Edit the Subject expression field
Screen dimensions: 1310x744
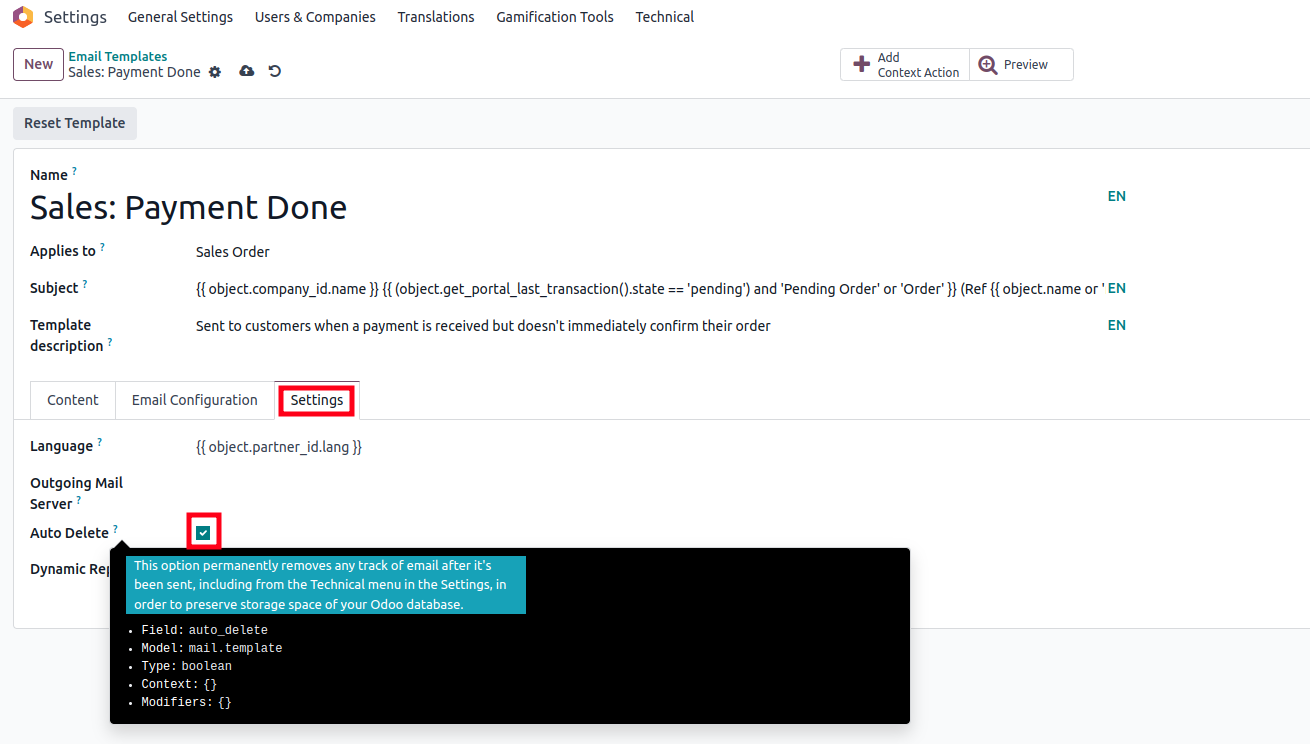pyautogui.click(x=650, y=289)
